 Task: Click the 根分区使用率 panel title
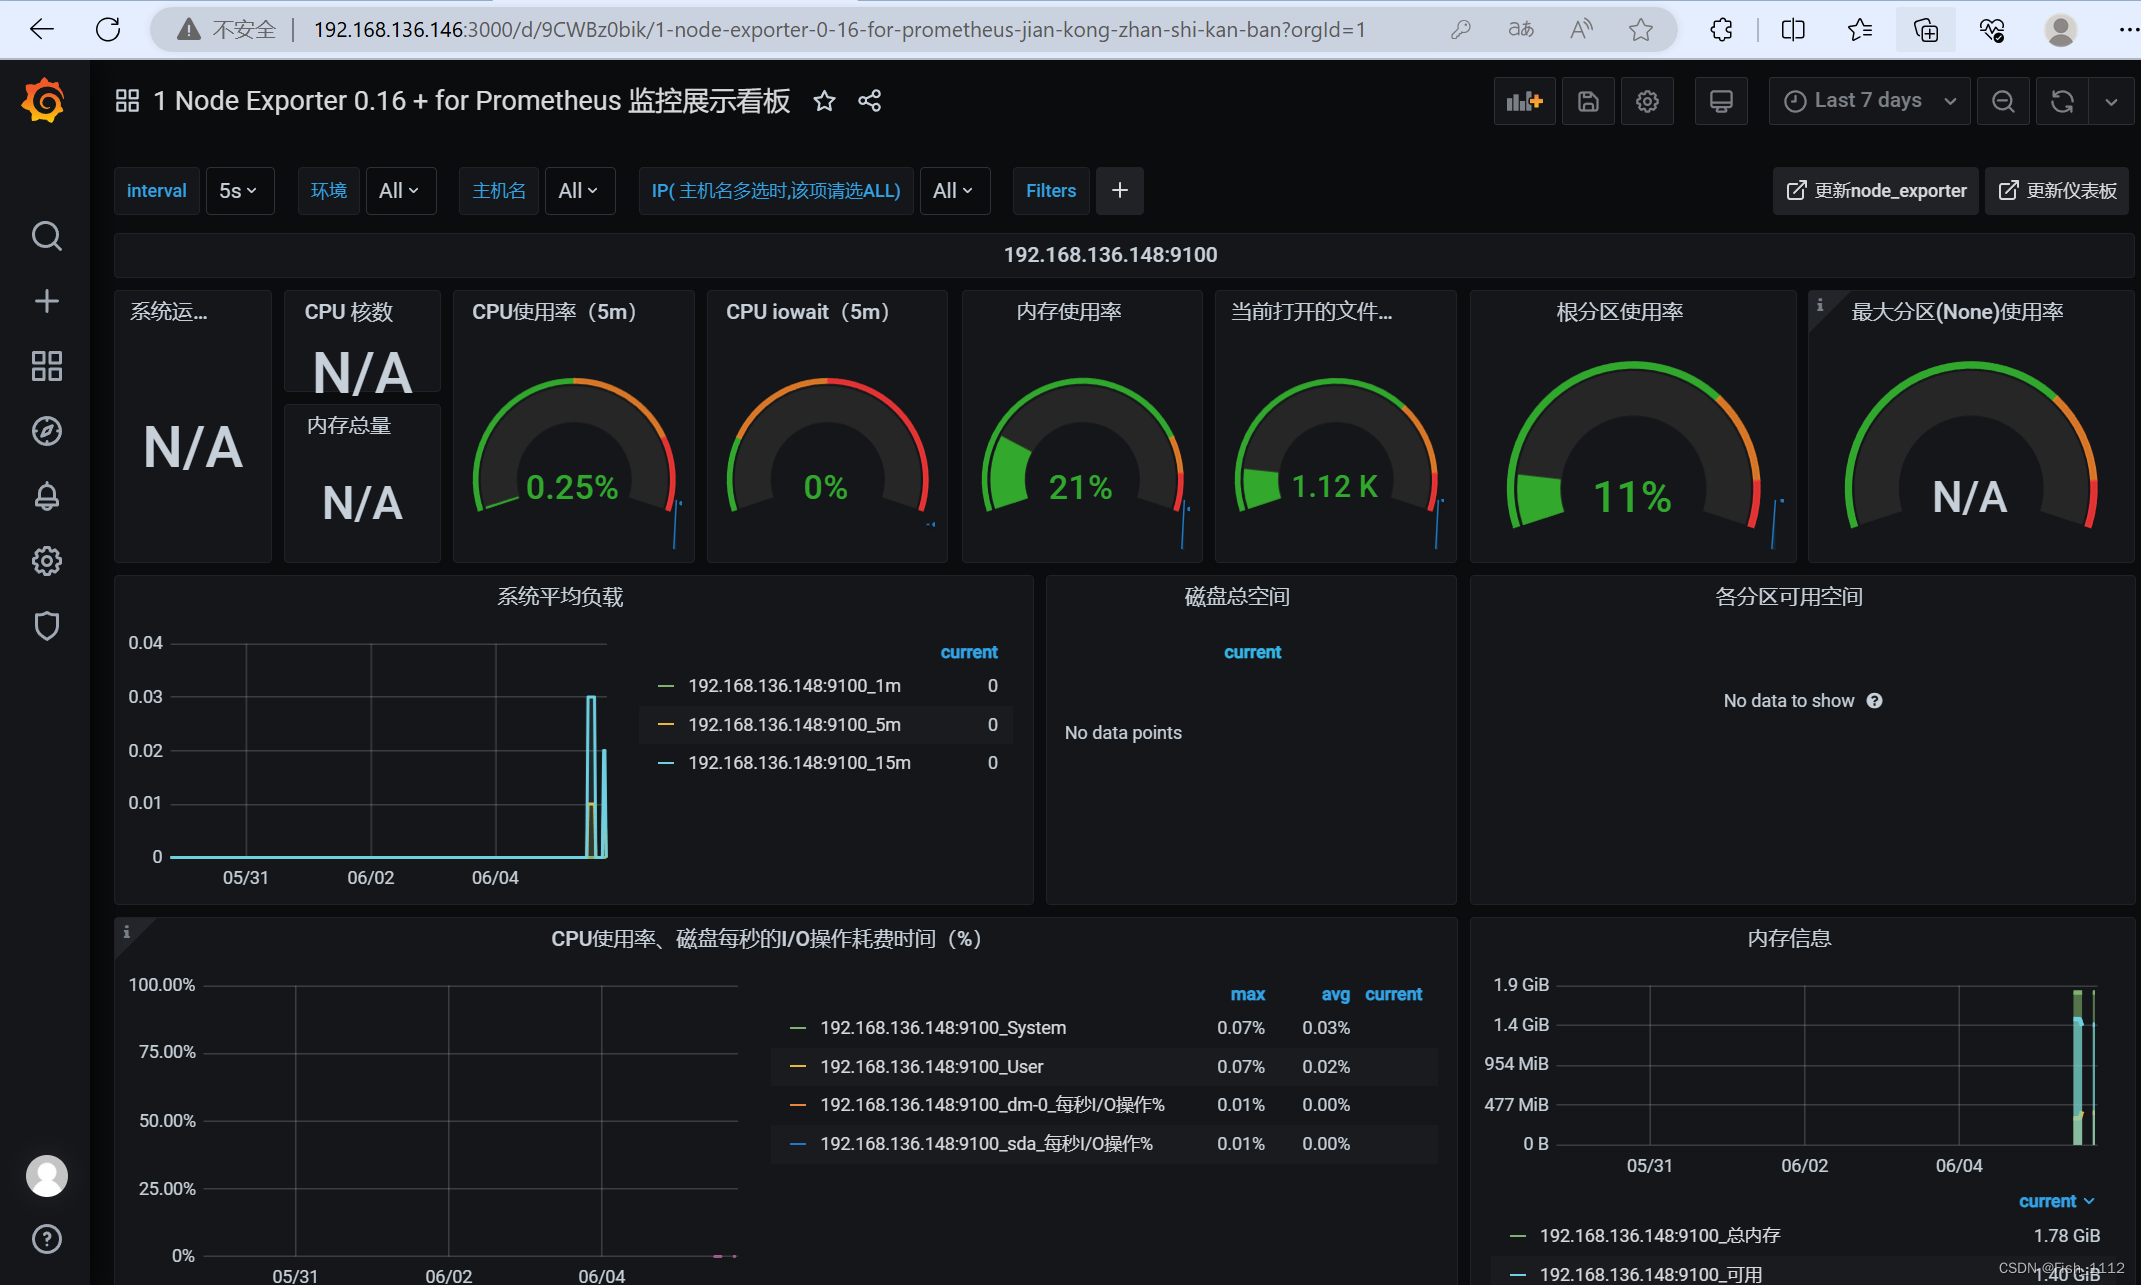[x=1619, y=312]
